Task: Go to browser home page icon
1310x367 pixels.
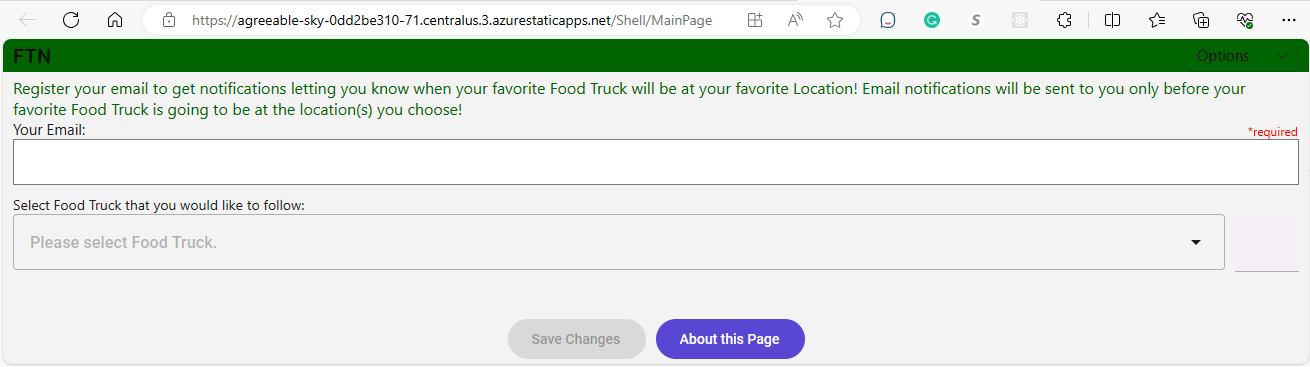Action: click(115, 20)
